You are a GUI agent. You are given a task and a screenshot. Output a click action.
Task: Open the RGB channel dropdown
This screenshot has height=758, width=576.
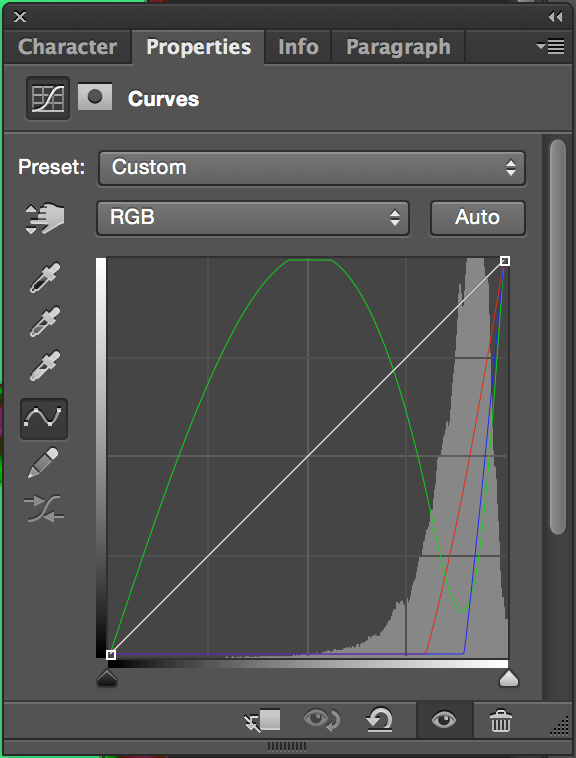(253, 218)
